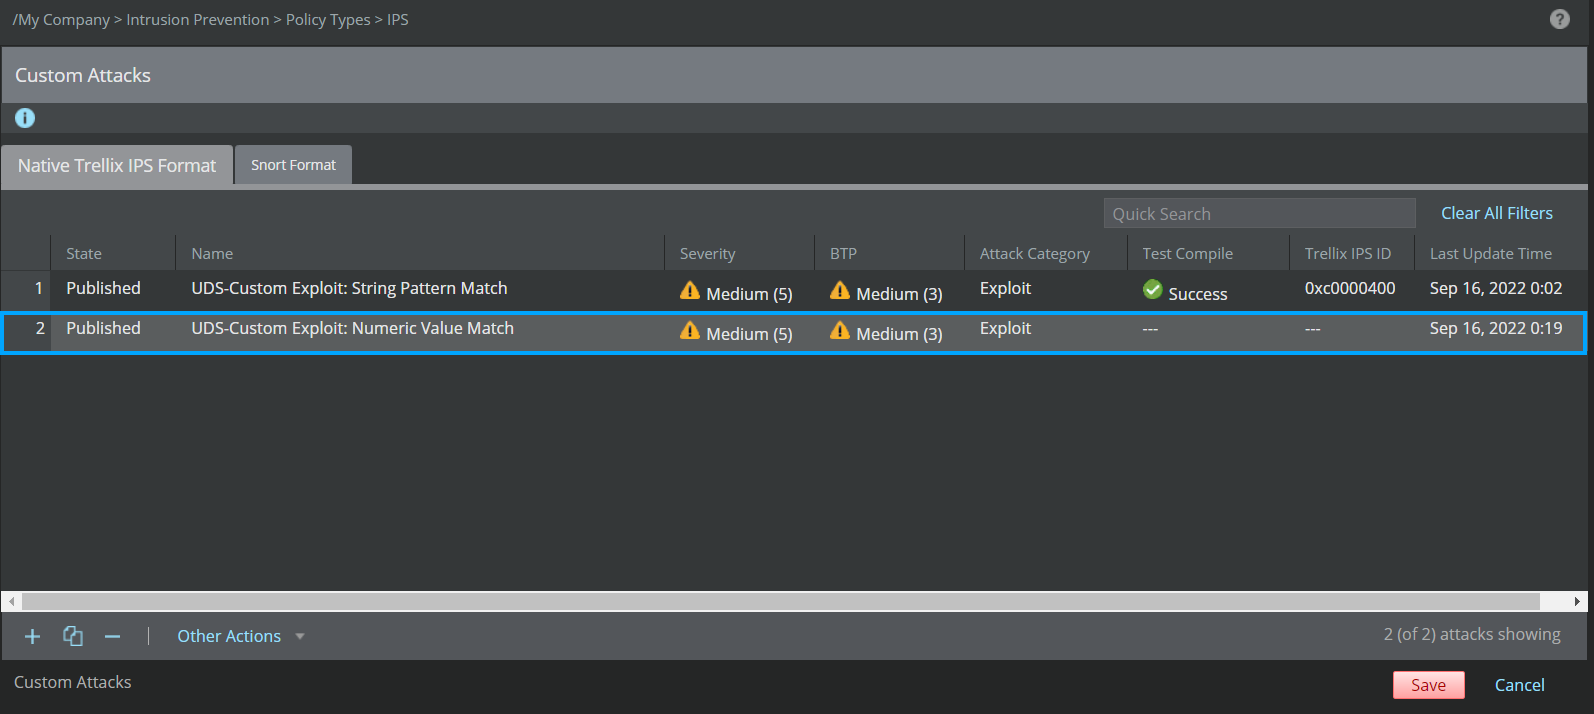Add a new custom attack with plus icon
This screenshot has height=714, width=1594.
click(32, 636)
